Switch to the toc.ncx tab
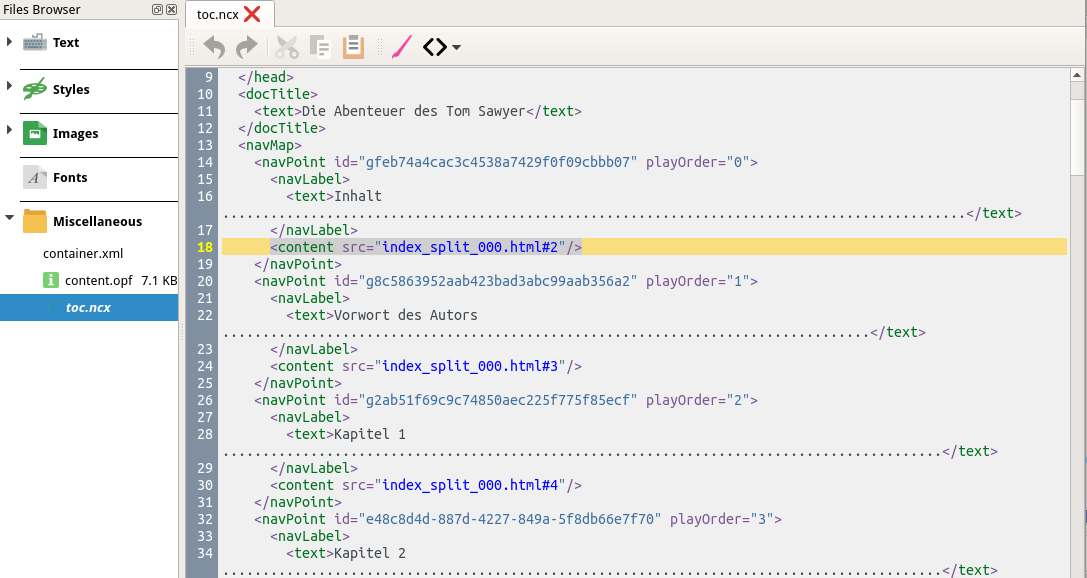Viewport: 1087px width, 578px height. [x=218, y=14]
